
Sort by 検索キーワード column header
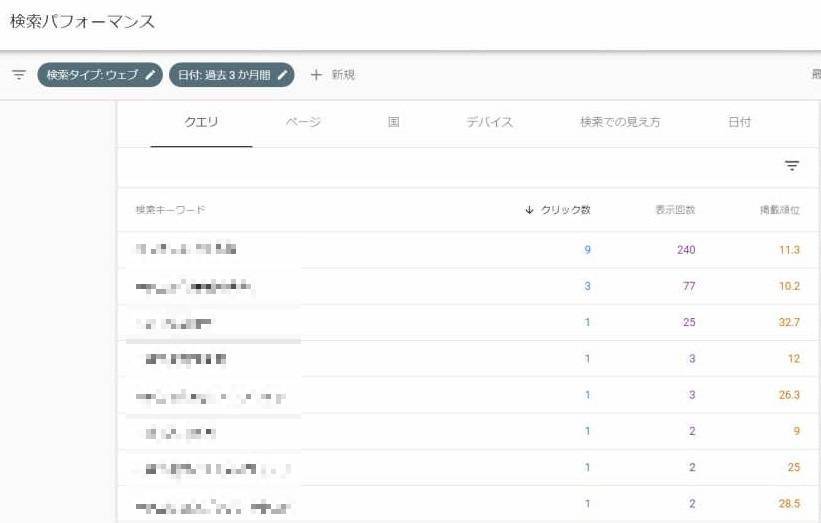[x=171, y=210]
